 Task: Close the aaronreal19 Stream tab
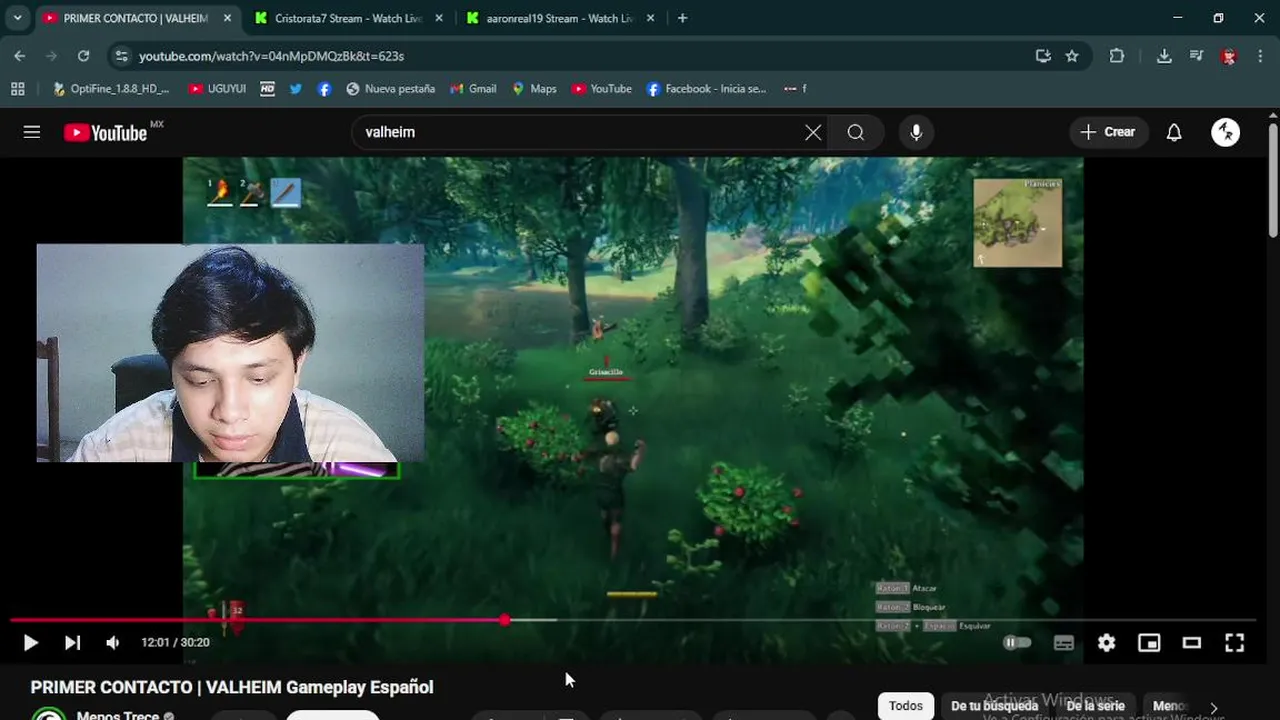649,18
